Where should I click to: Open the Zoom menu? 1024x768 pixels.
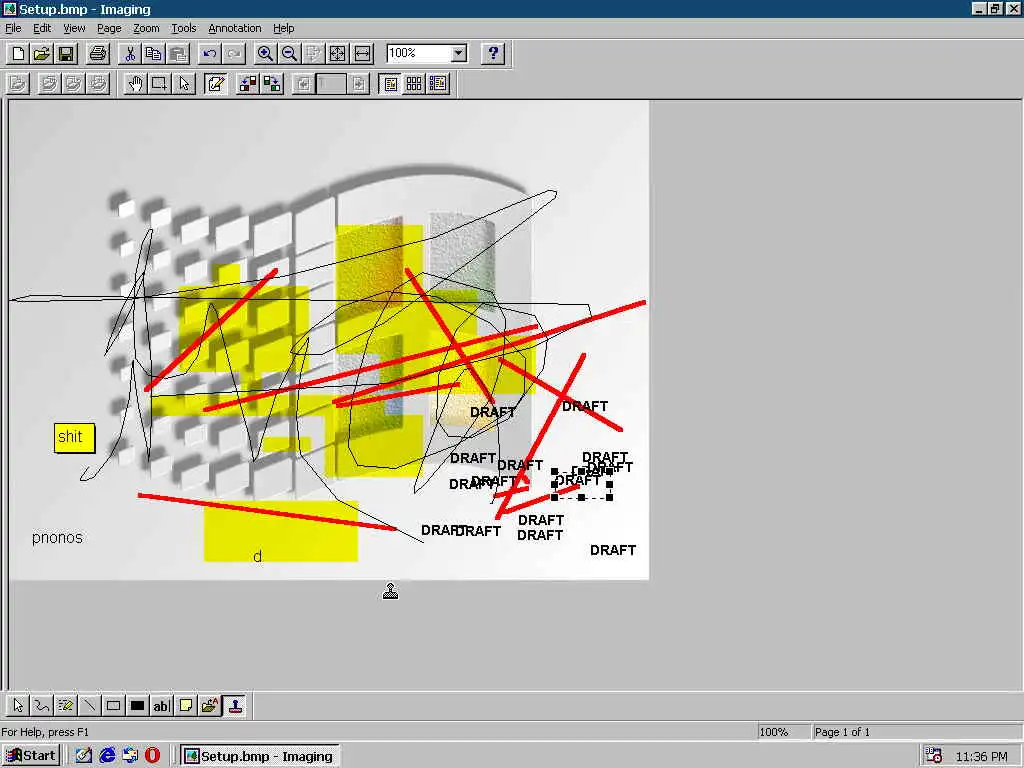coord(146,28)
